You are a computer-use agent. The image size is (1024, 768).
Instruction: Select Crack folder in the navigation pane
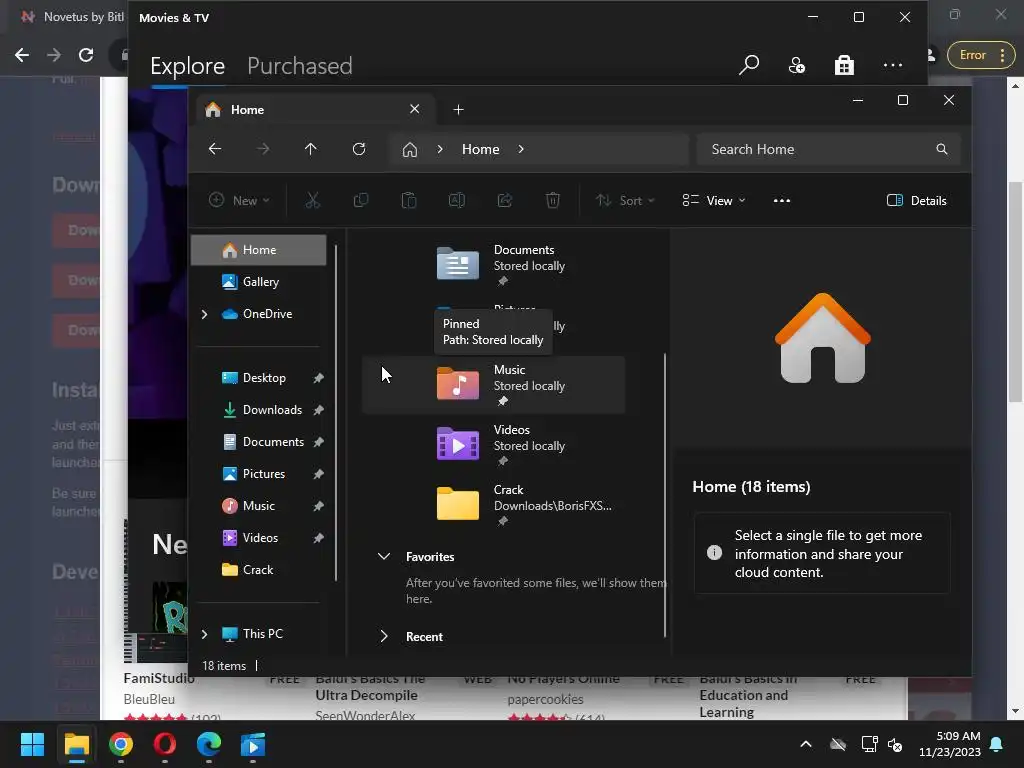259,570
